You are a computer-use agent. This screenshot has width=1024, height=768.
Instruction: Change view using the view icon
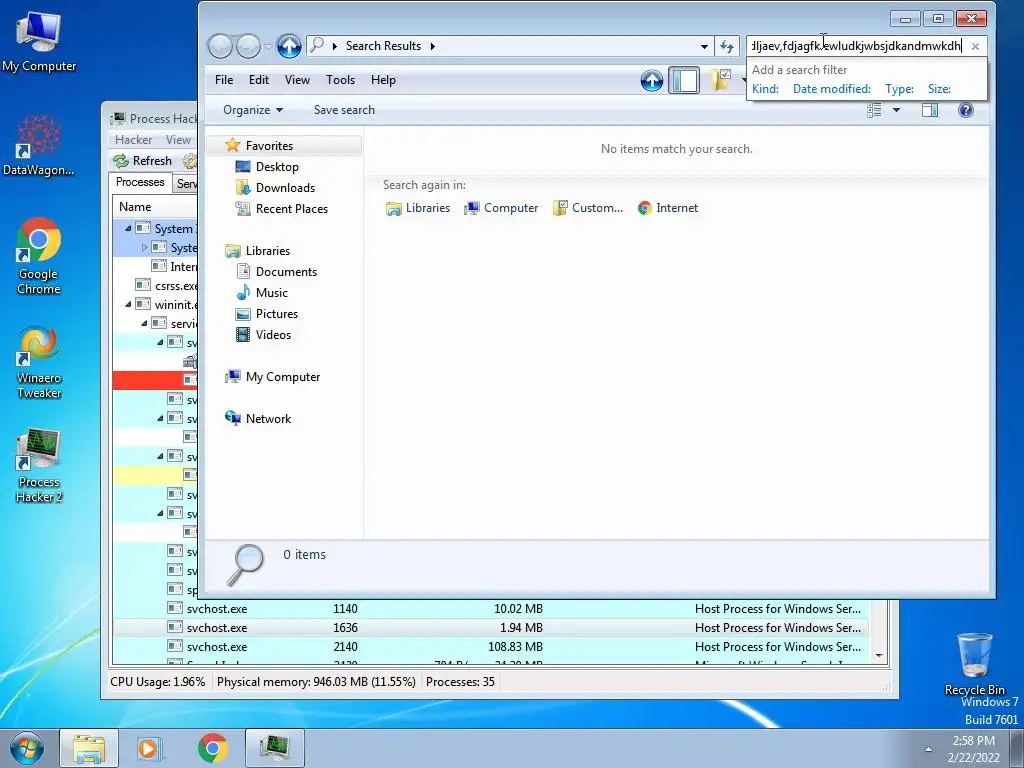874,110
